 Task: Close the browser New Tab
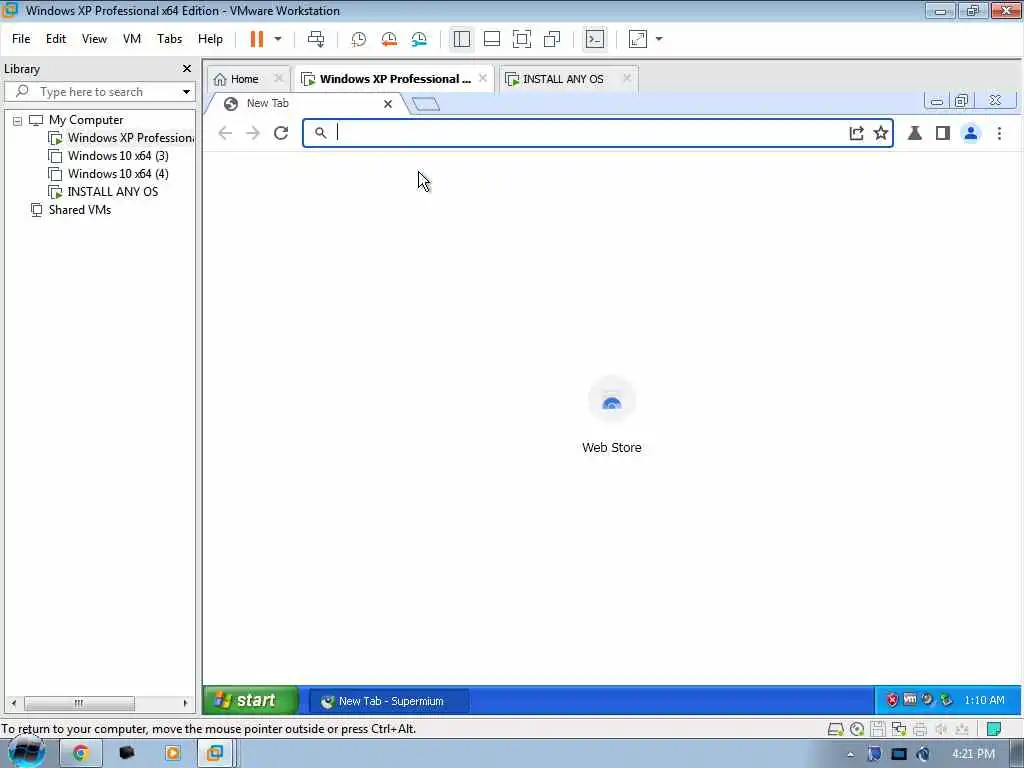388,104
